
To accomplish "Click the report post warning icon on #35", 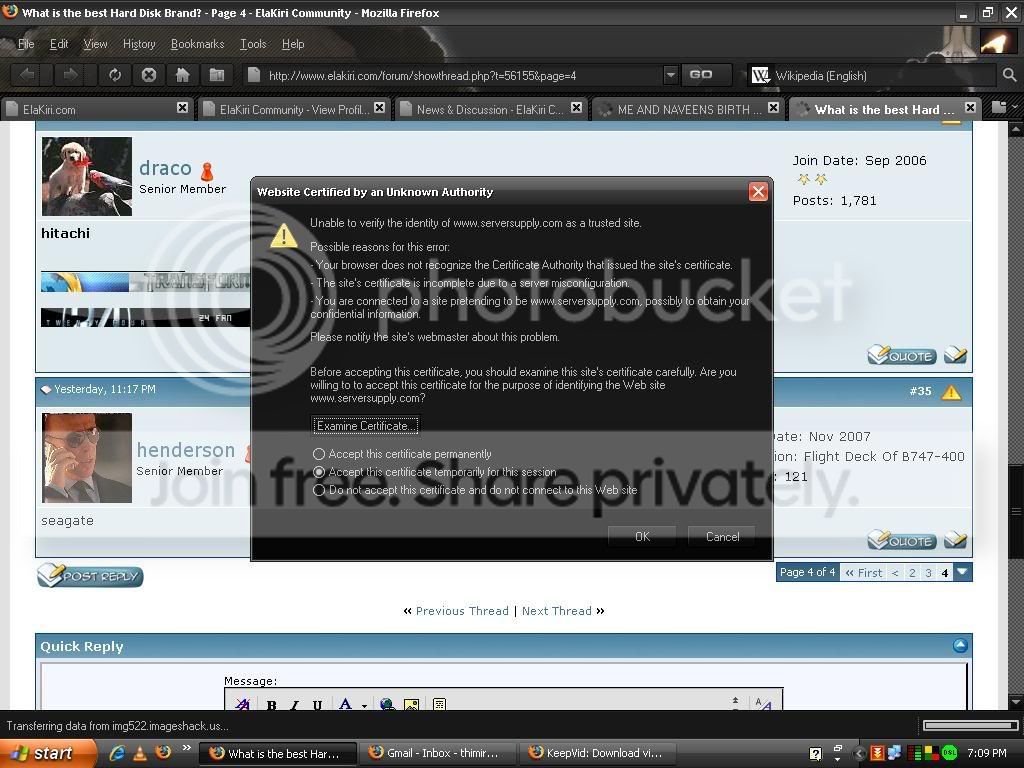I will click(x=952, y=392).
